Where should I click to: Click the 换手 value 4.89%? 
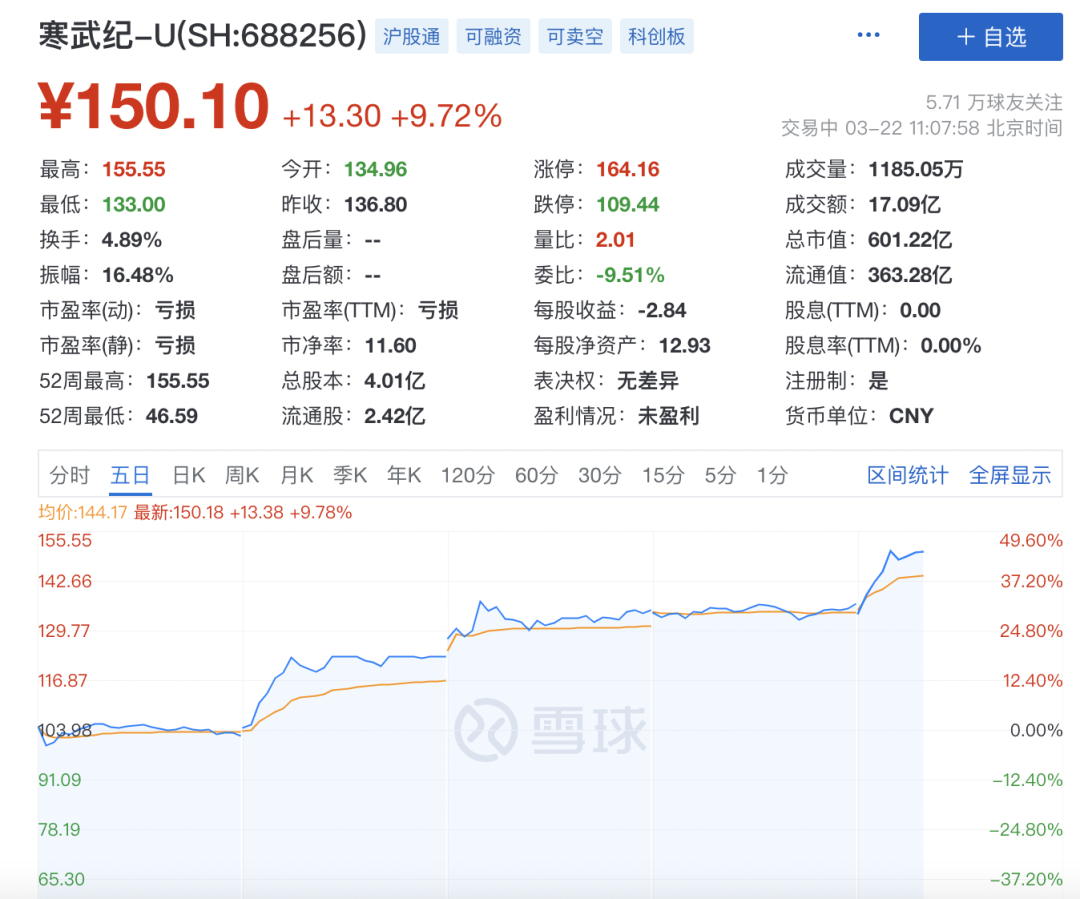pos(132,240)
